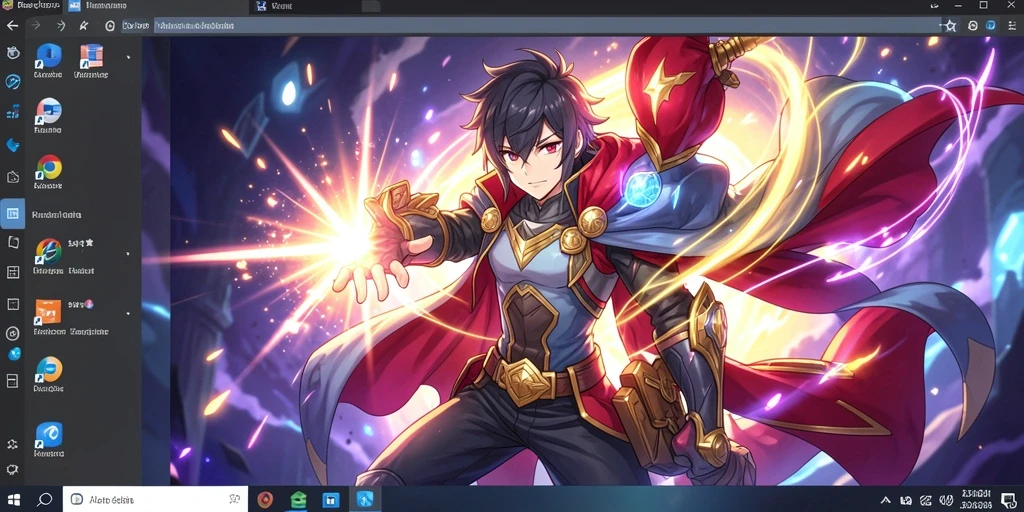Image resolution: width=1024 pixels, height=512 pixels.
Task: Bookmark page with the star icon
Action: (950, 25)
